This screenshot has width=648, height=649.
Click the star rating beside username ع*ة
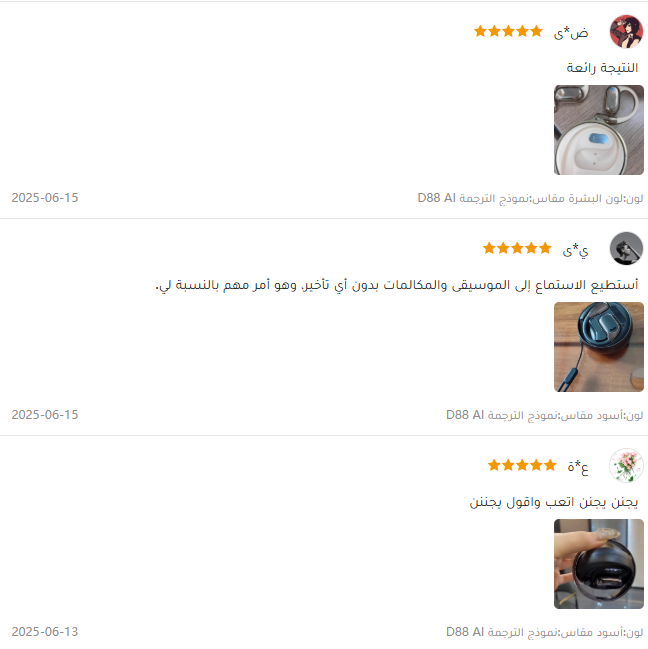coord(522,465)
